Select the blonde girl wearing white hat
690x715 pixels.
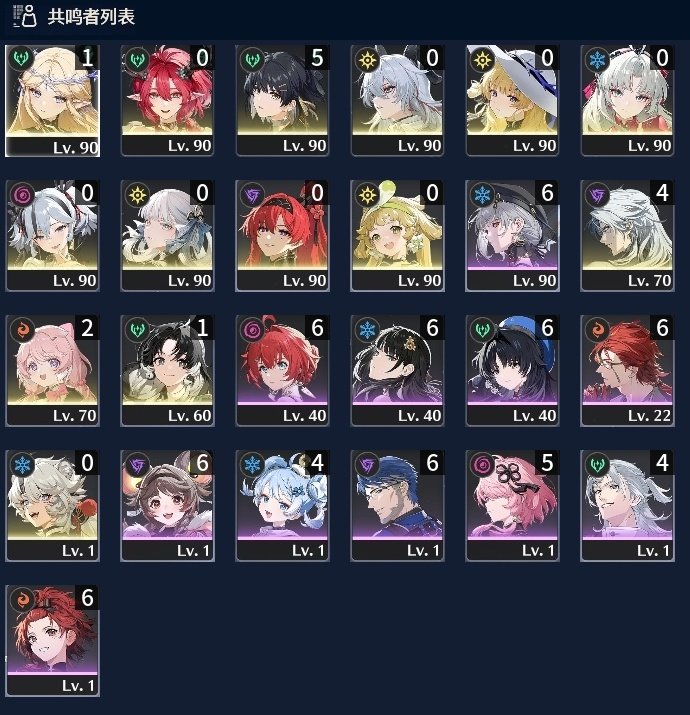click(x=512, y=101)
